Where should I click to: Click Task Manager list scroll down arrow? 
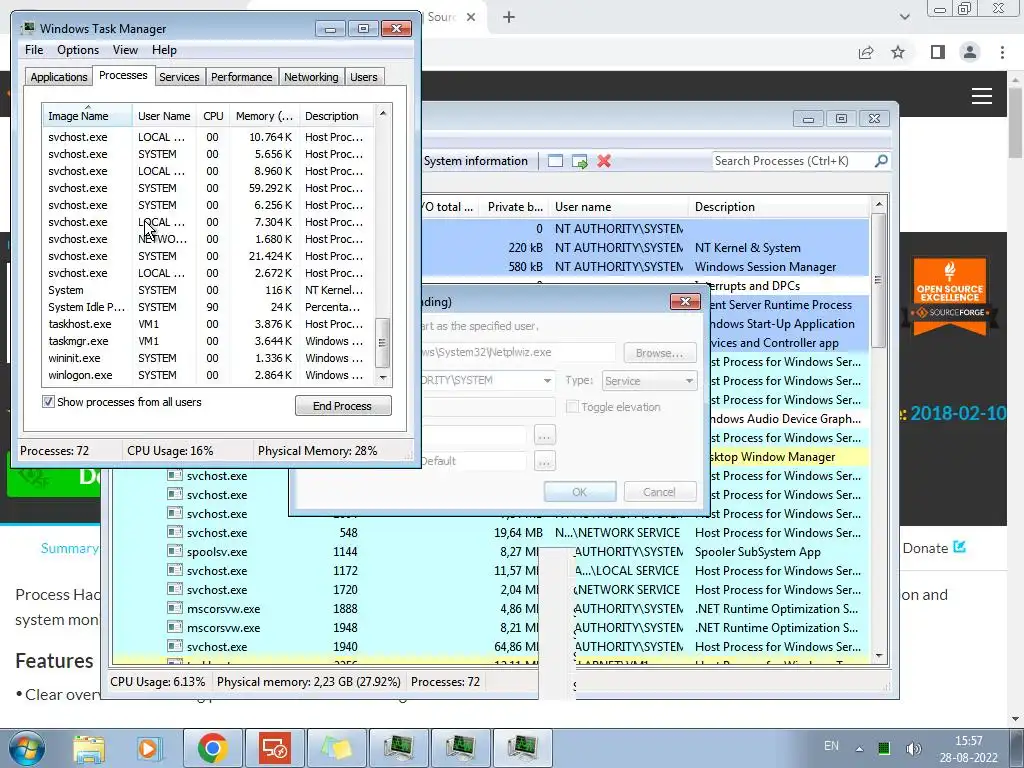tap(383, 377)
